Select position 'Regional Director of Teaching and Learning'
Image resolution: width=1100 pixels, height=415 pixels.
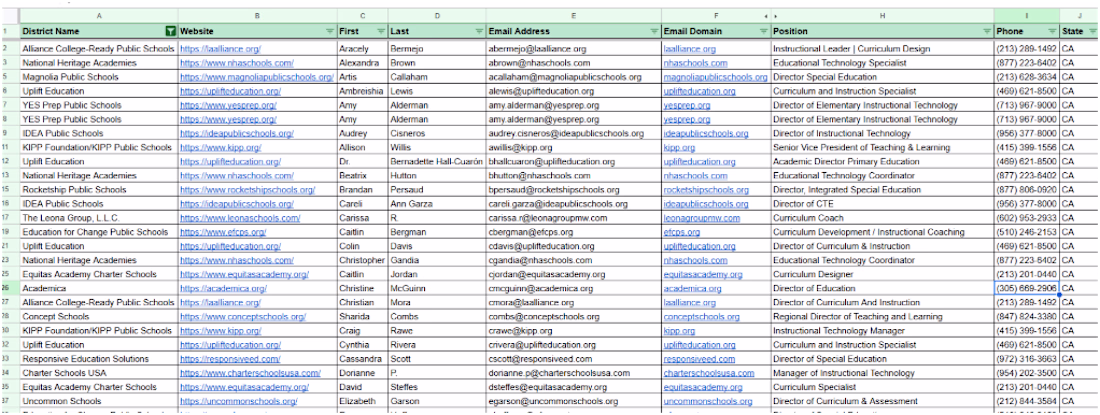pyautogui.click(x=883, y=317)
